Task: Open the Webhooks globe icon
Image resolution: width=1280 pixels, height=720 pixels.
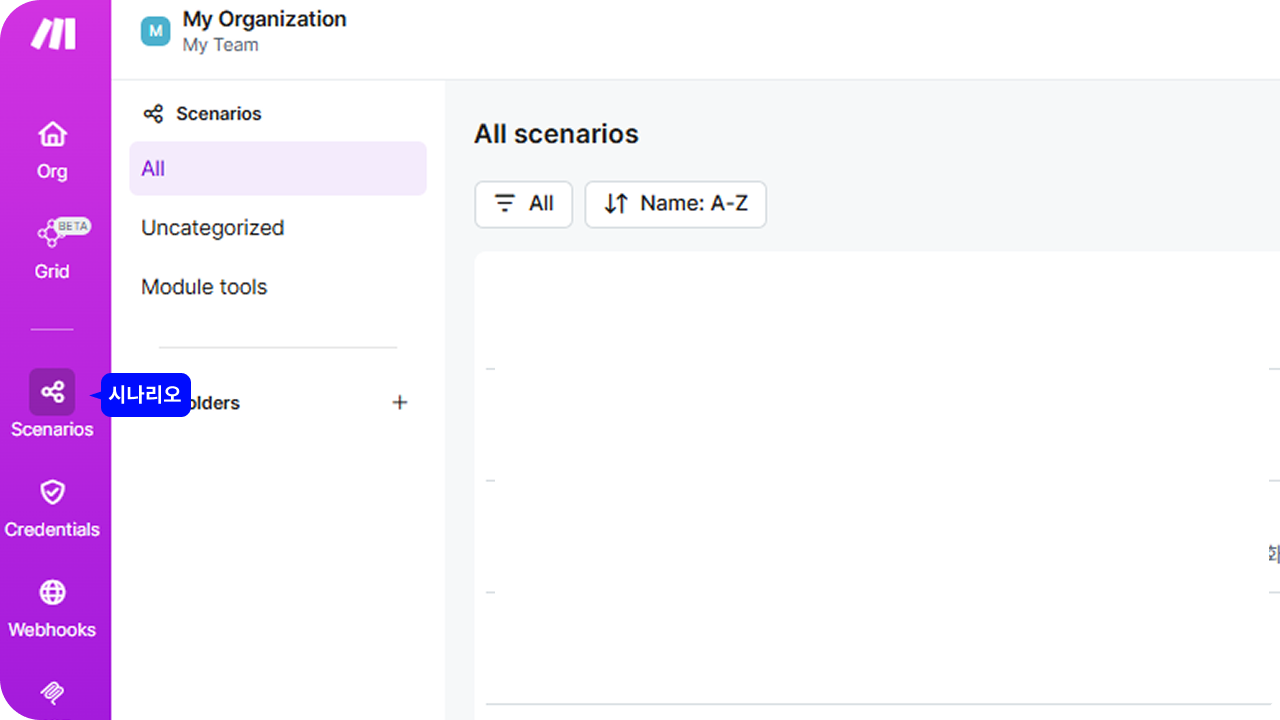Action: [52, 592]
